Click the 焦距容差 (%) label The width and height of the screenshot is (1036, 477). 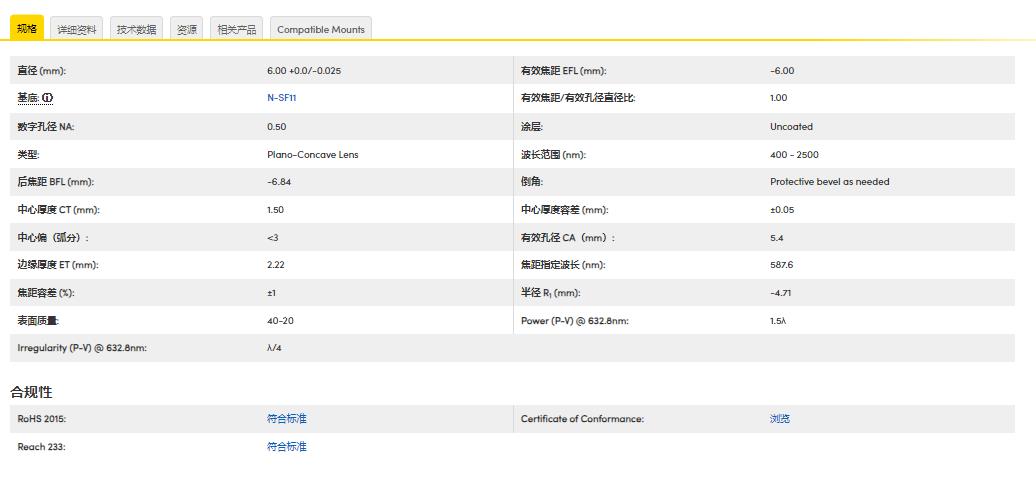46,293
